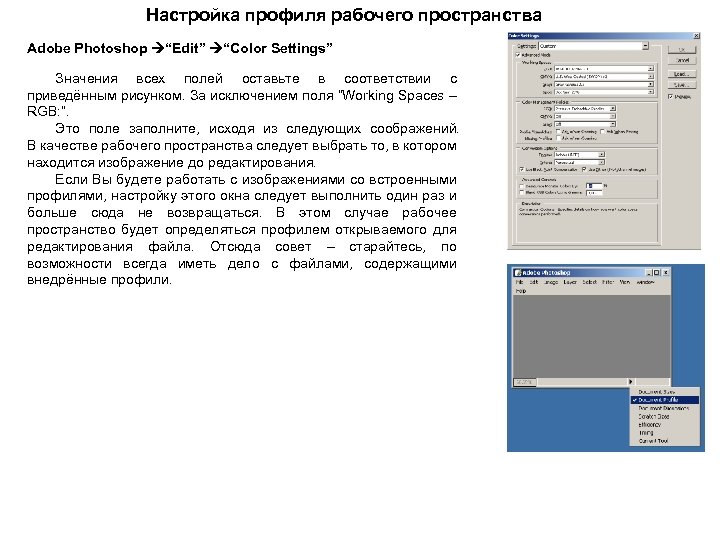Expand the Working Spaces Gray dropdown
This screenshot has height=540, width=720.
(604, 84)
